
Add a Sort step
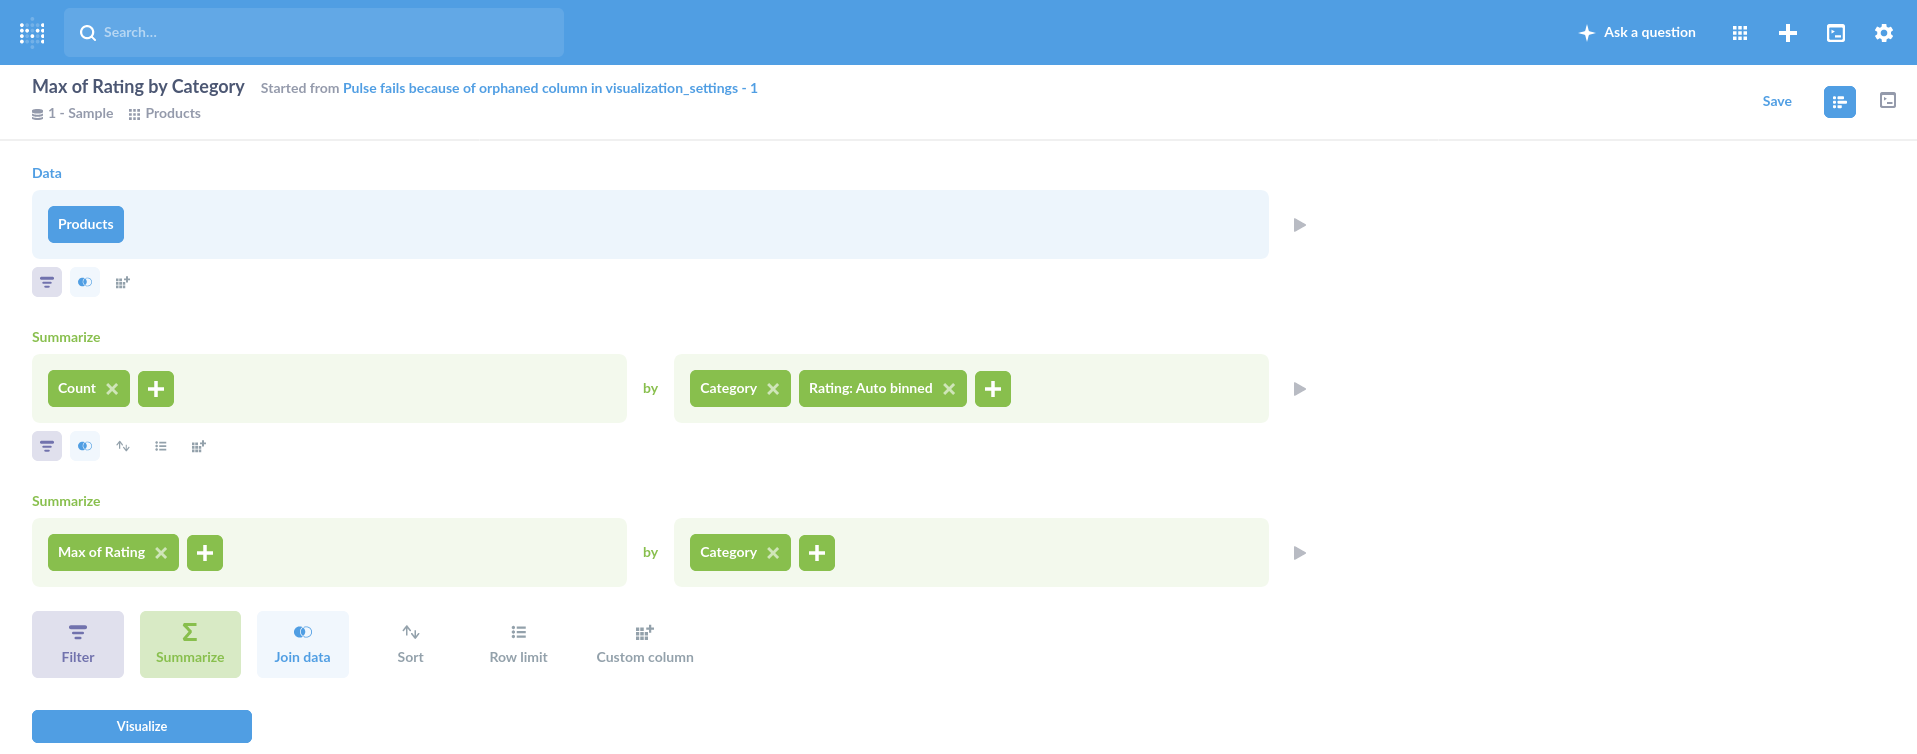tap(410, 644)
